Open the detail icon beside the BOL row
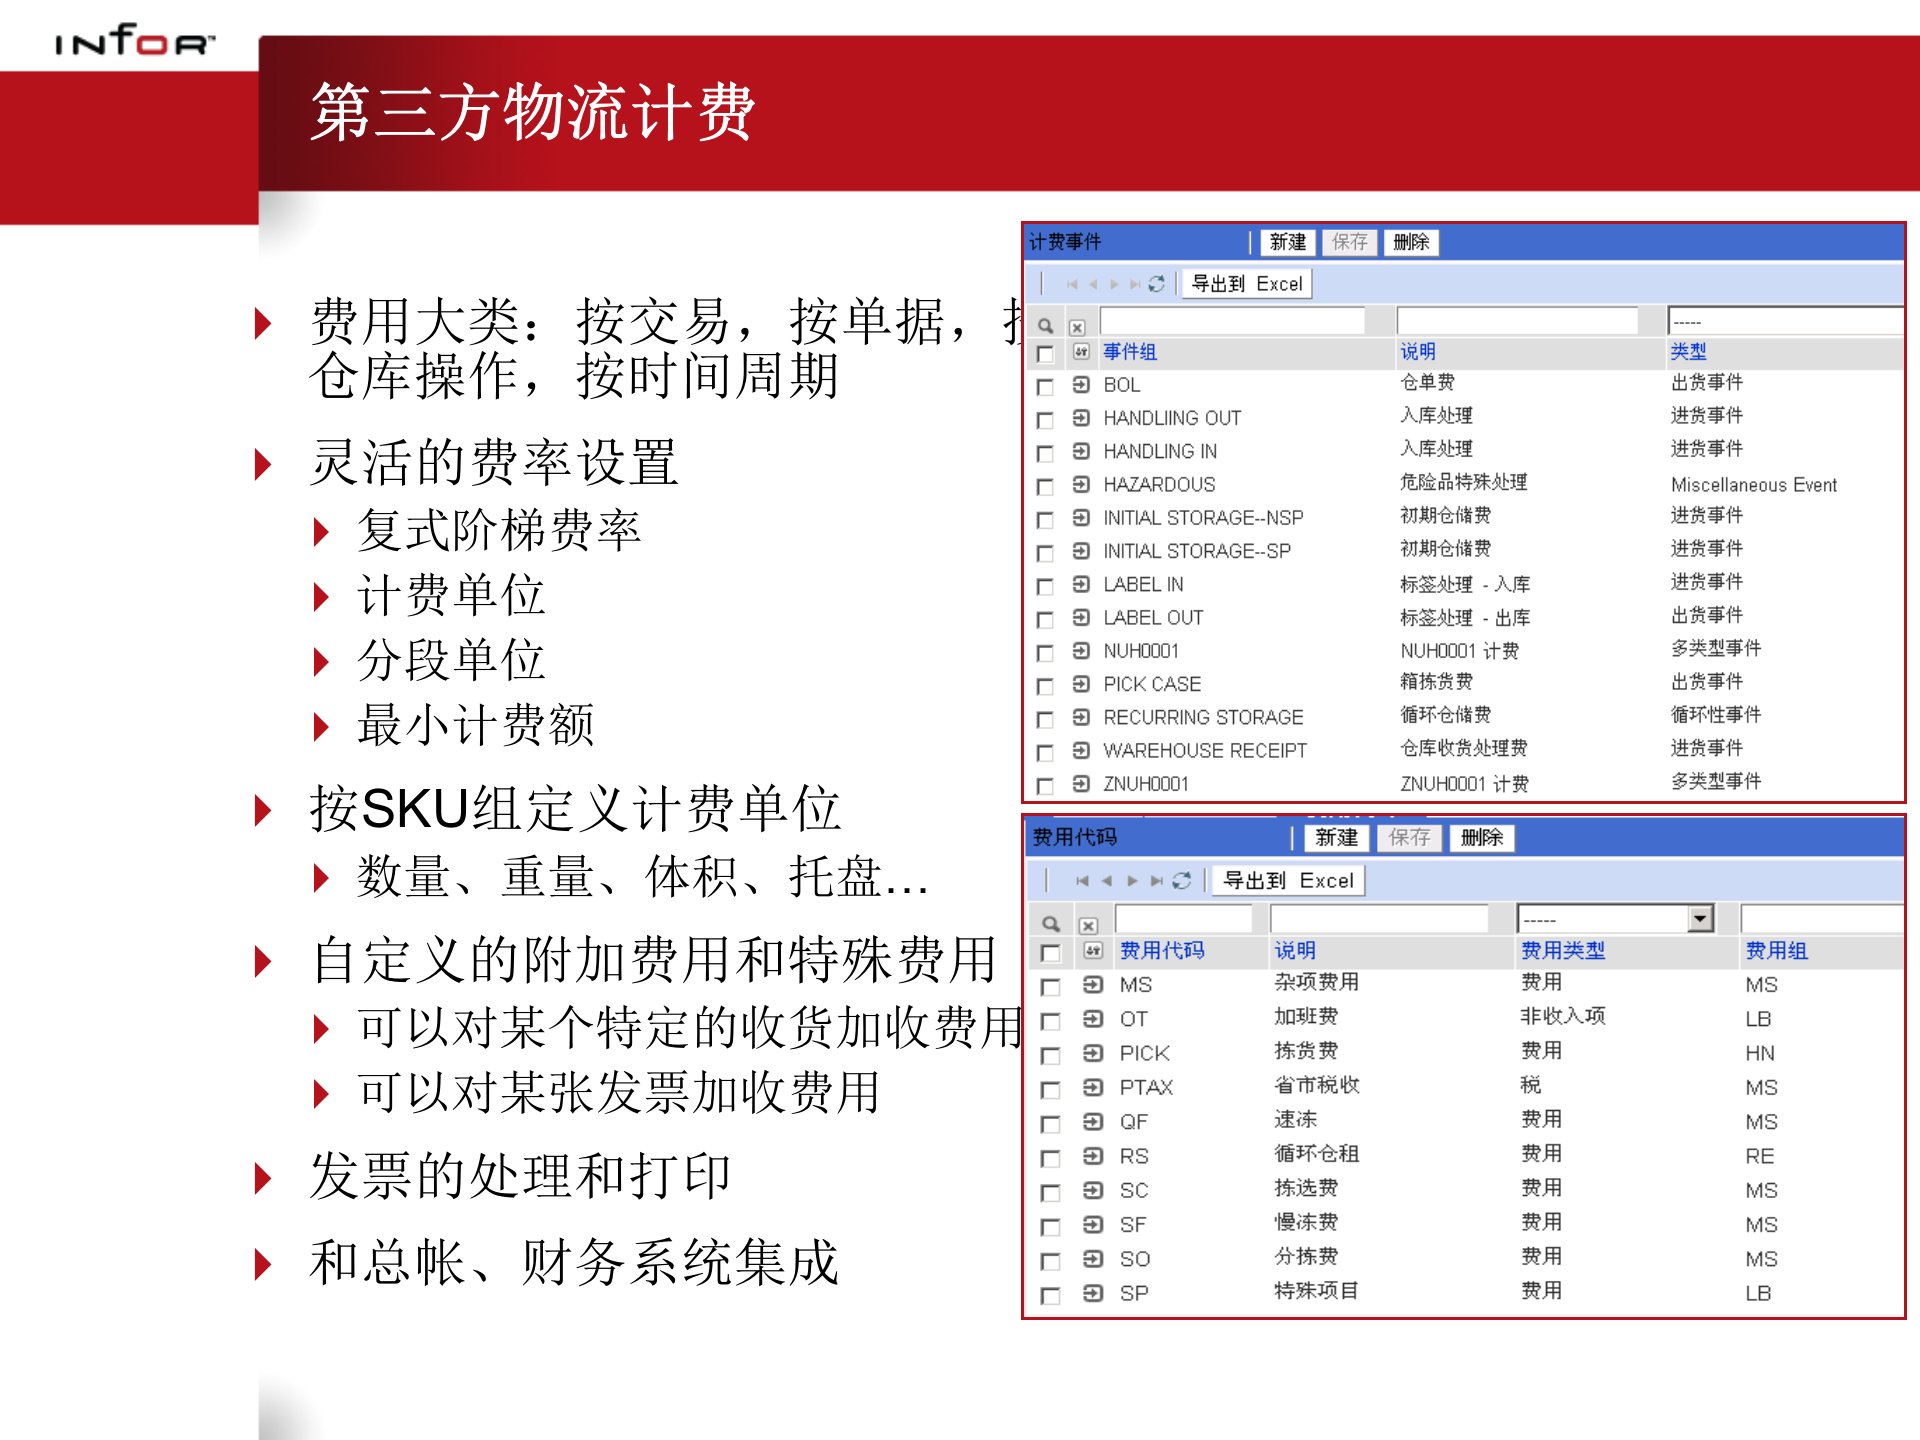This screenshot has height=1440, width=1920. click(x=1081, y=387)
